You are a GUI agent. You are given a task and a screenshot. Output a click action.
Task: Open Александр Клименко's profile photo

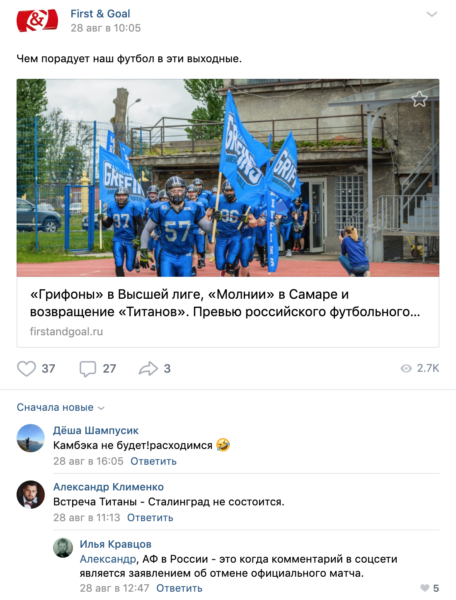(31, 494)
